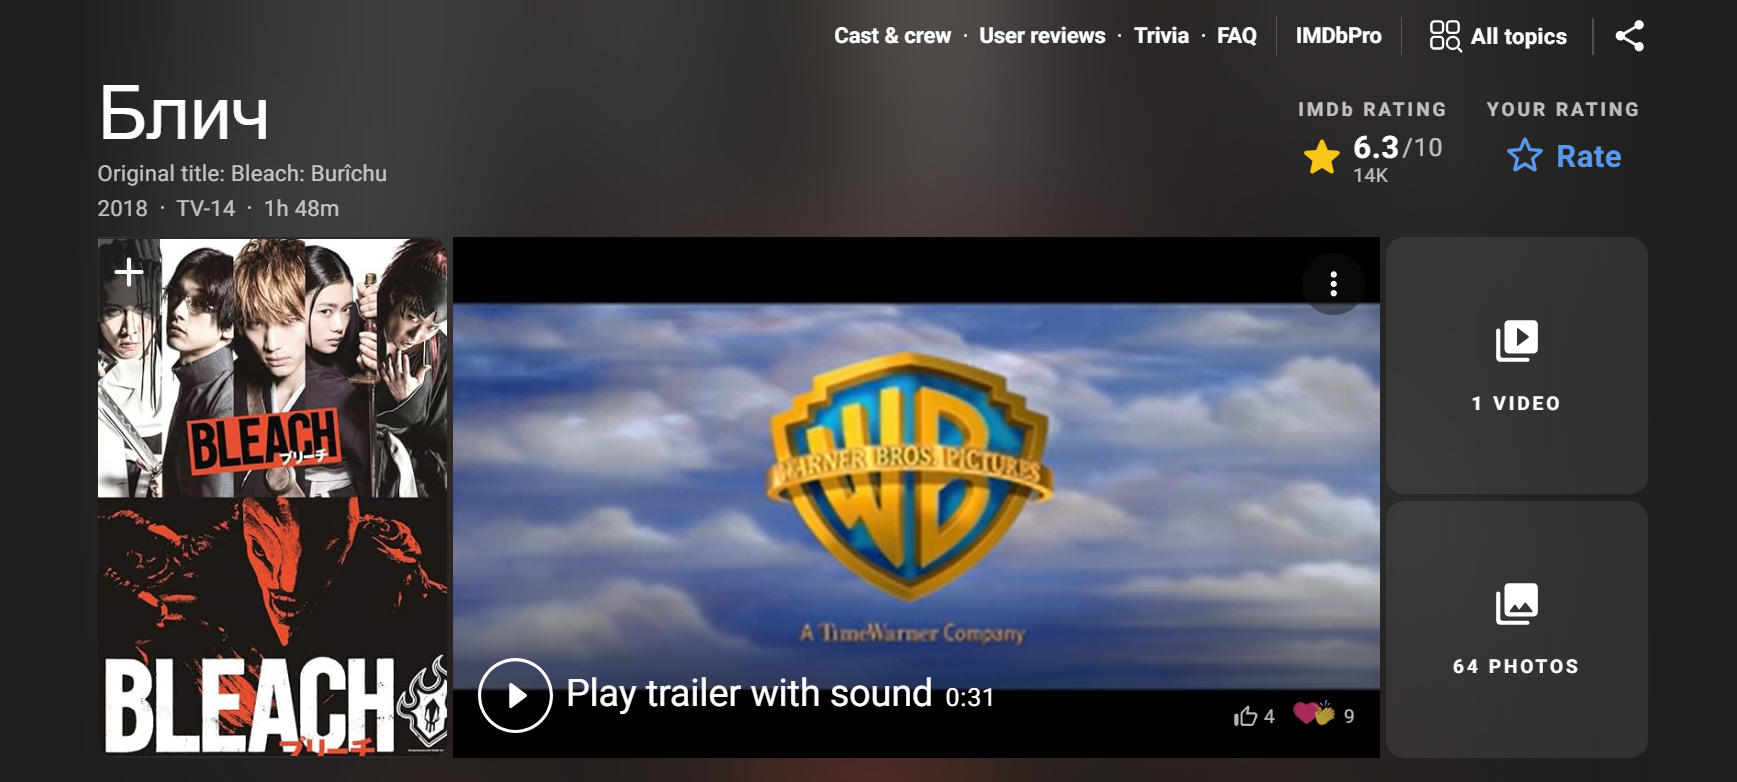Add title to watchlist with plus icon
The image size is (1737, 782).
tap(129, 271)
